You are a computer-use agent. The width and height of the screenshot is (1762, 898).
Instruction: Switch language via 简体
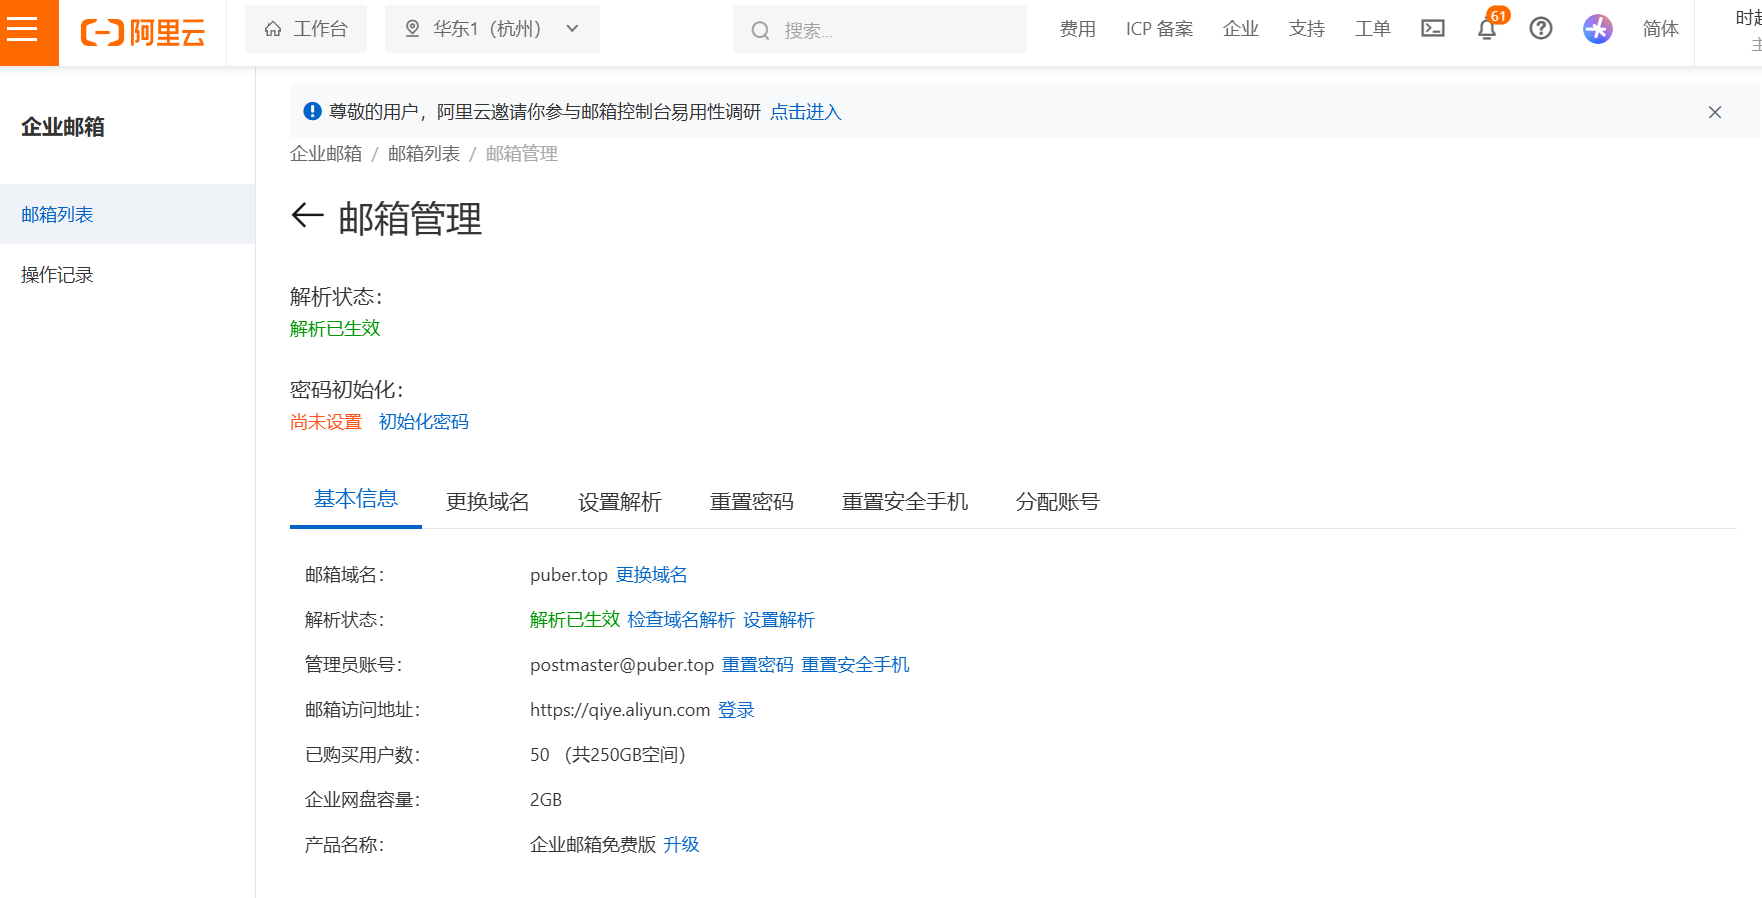[x=1660, y=29]
